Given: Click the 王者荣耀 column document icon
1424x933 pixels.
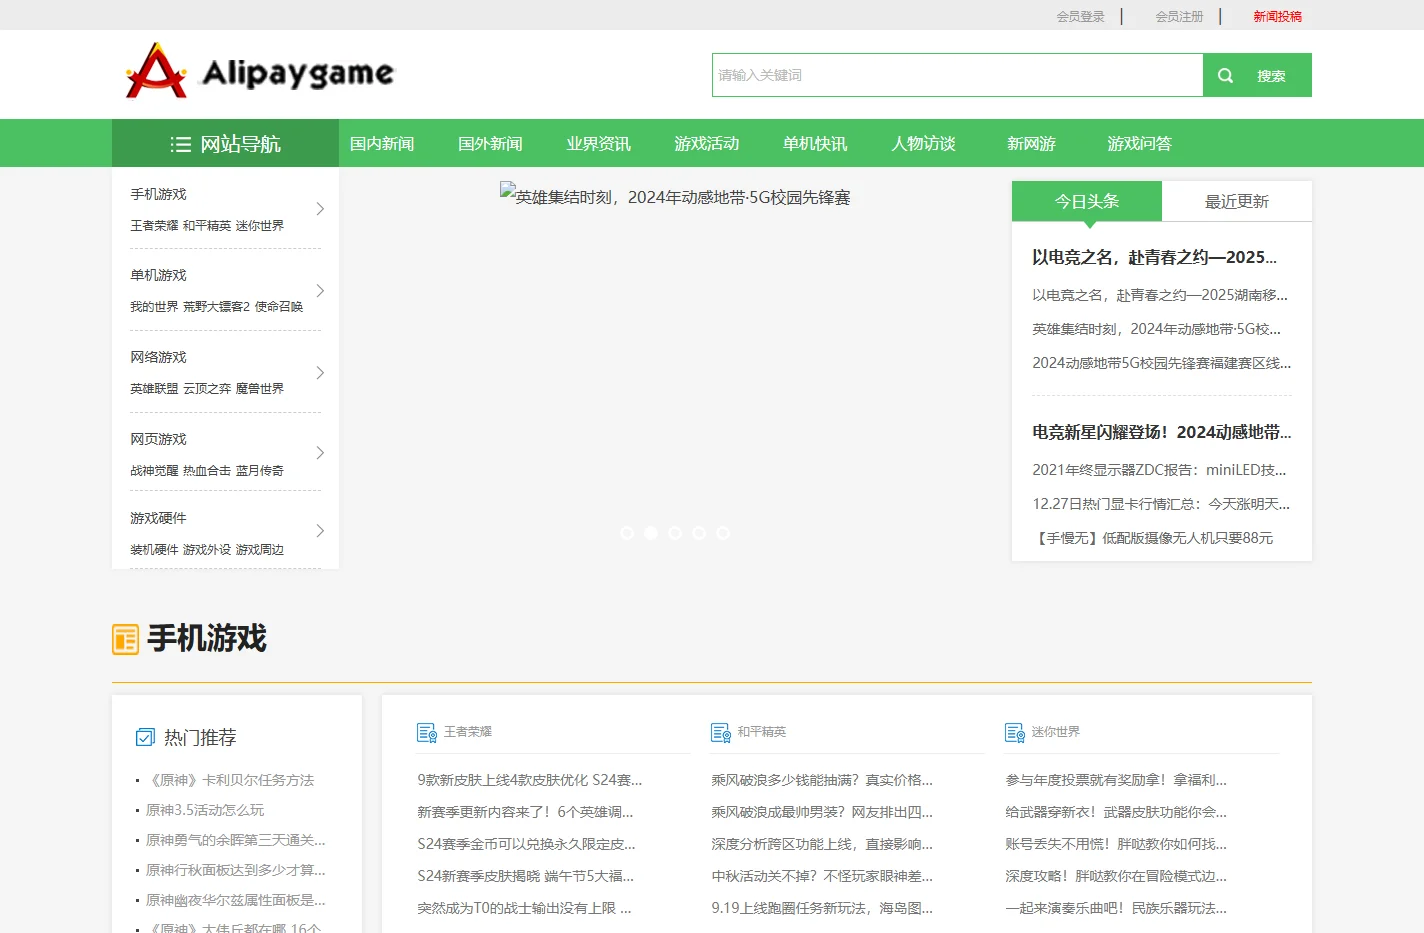Looking at the screenshot, I should 427,733.
